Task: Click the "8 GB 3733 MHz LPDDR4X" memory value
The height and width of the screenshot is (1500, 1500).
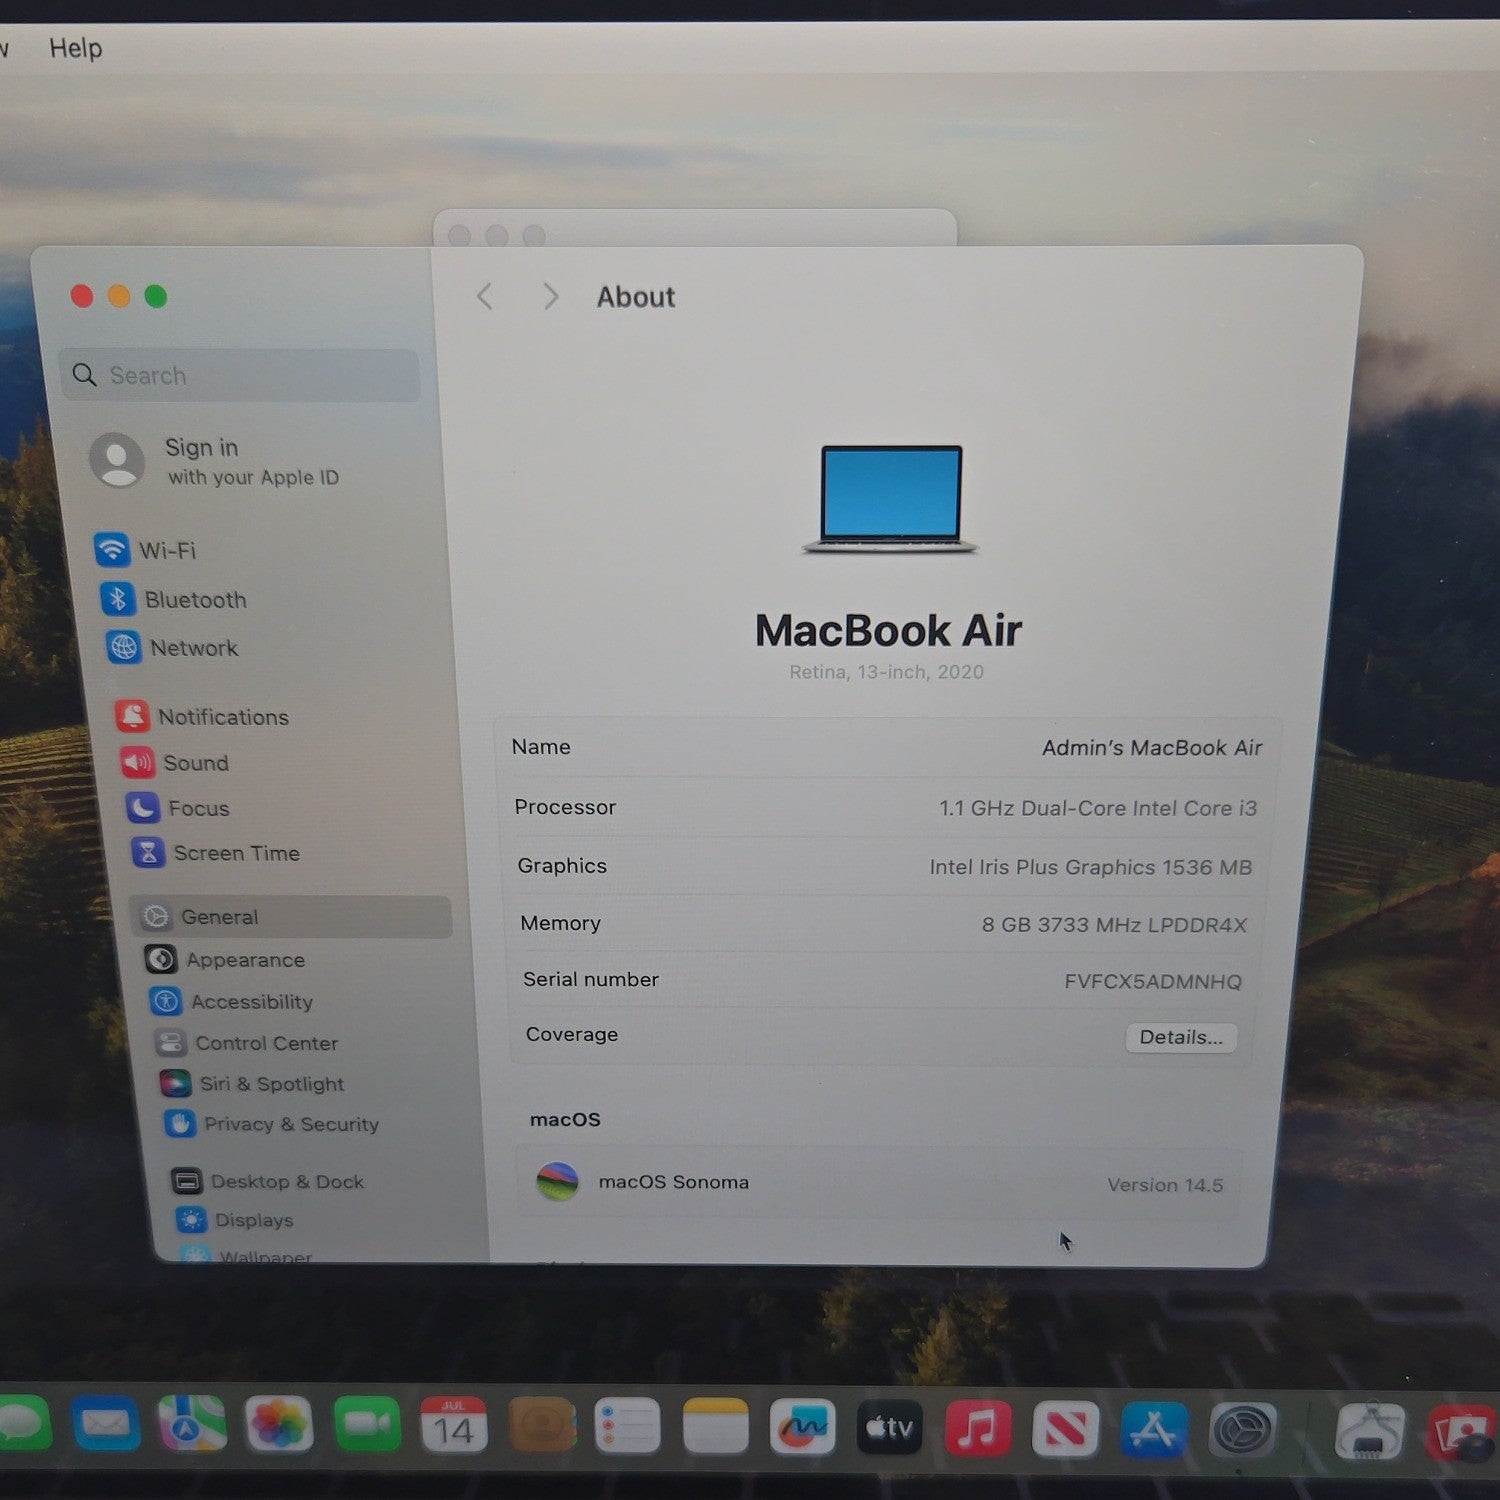Action: [1114, 925]
